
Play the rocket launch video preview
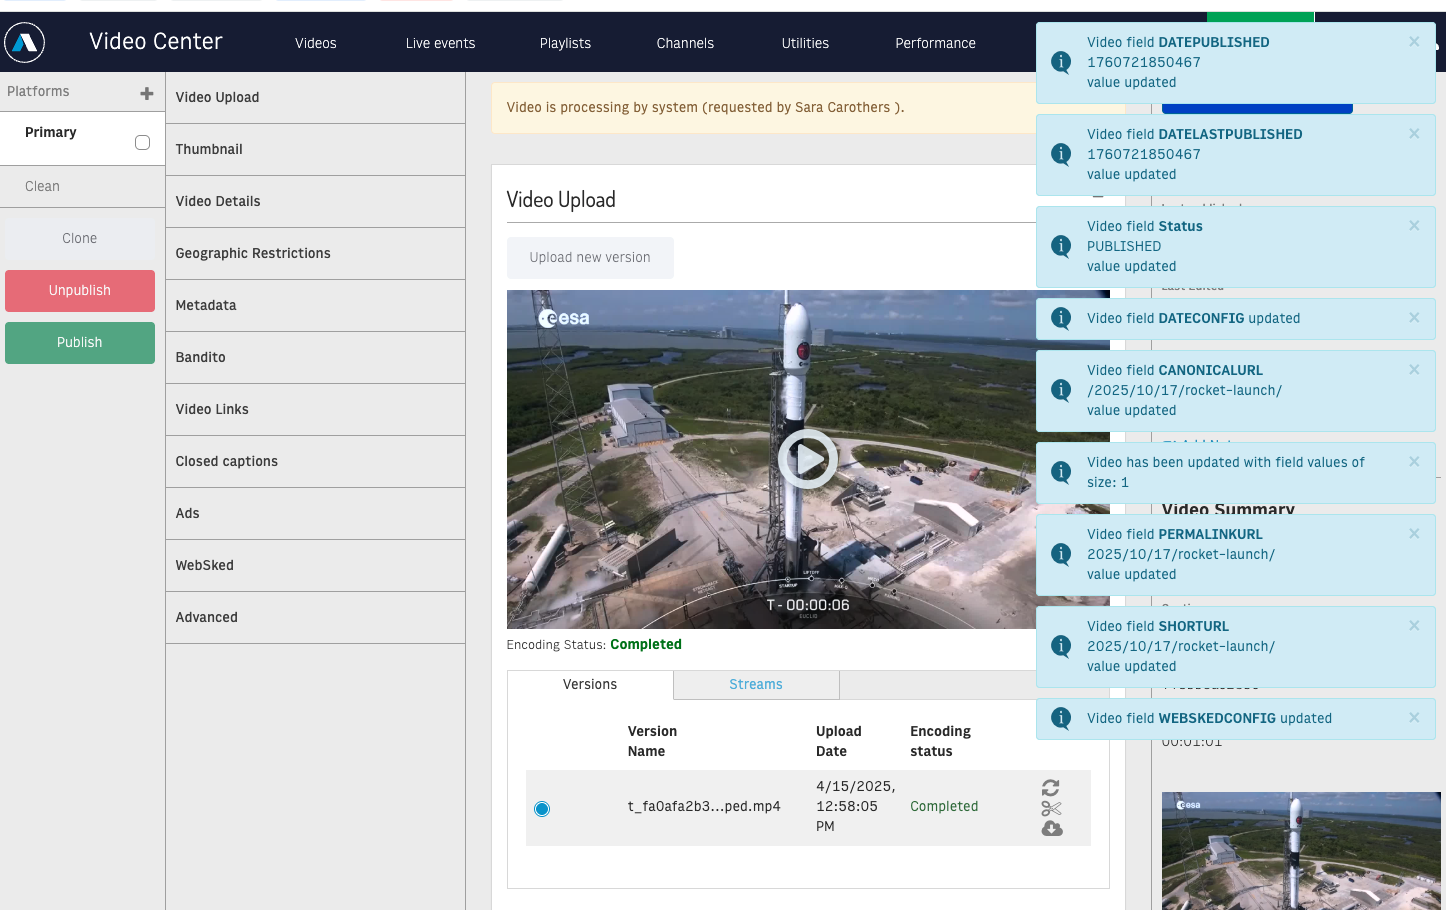click(x=808, y=459)
